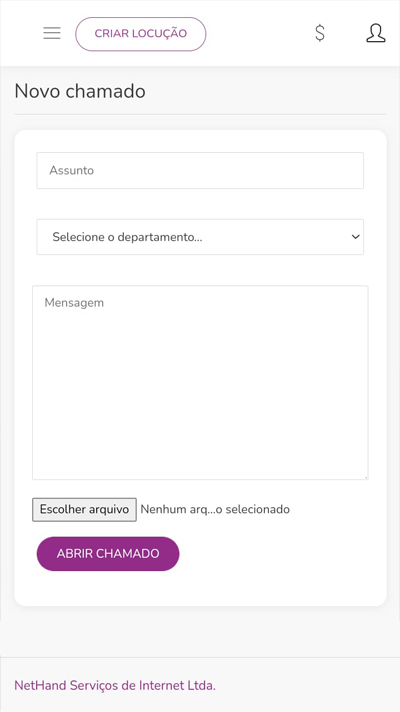Click the empty header space between CRIAR LOCUÇÃO and dollar icon
This screenshot has height=712, width=400.
[x=259, y=33]
